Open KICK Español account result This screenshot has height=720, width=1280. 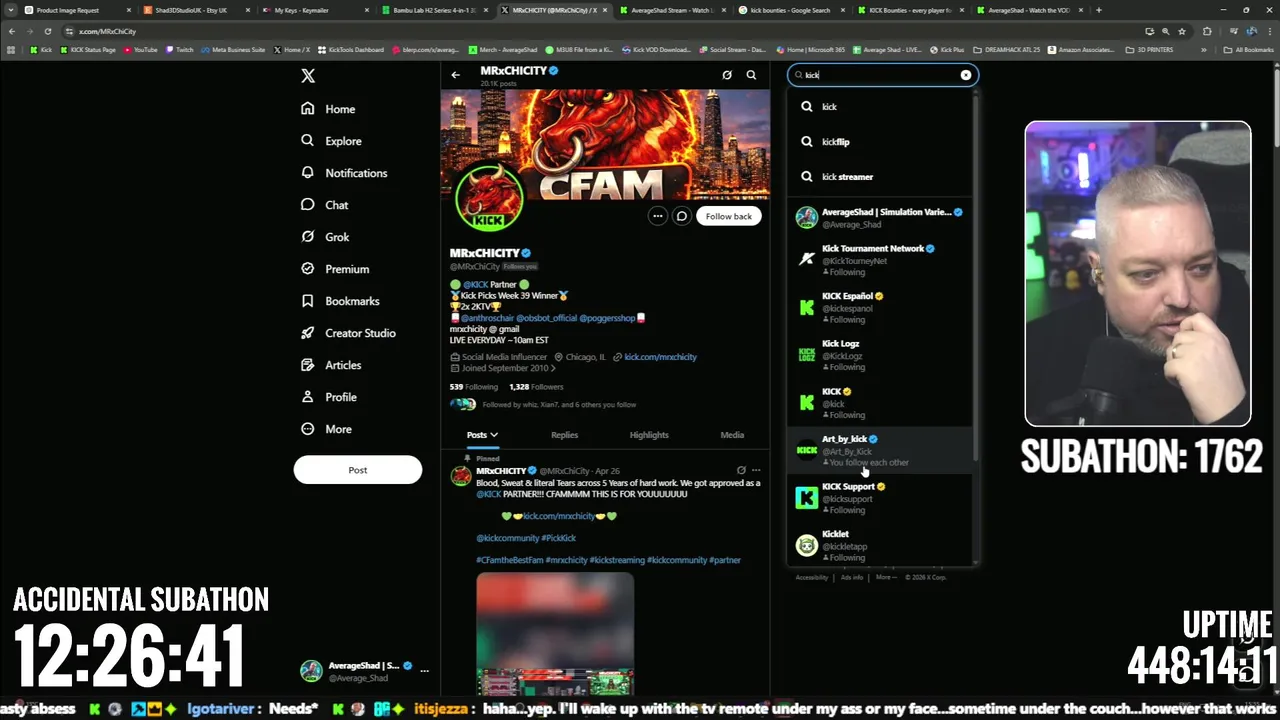coord(881,307)
